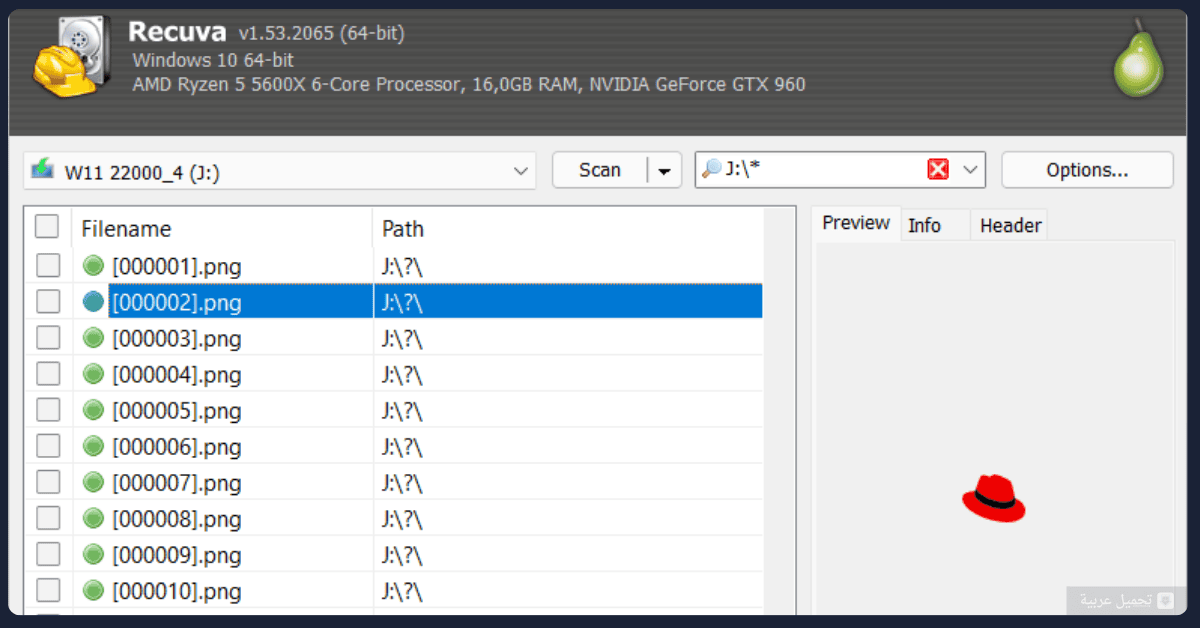Toggle the select-all checkbox in the header
Viewport: 1200px width, 628px height.
[47, 227]
